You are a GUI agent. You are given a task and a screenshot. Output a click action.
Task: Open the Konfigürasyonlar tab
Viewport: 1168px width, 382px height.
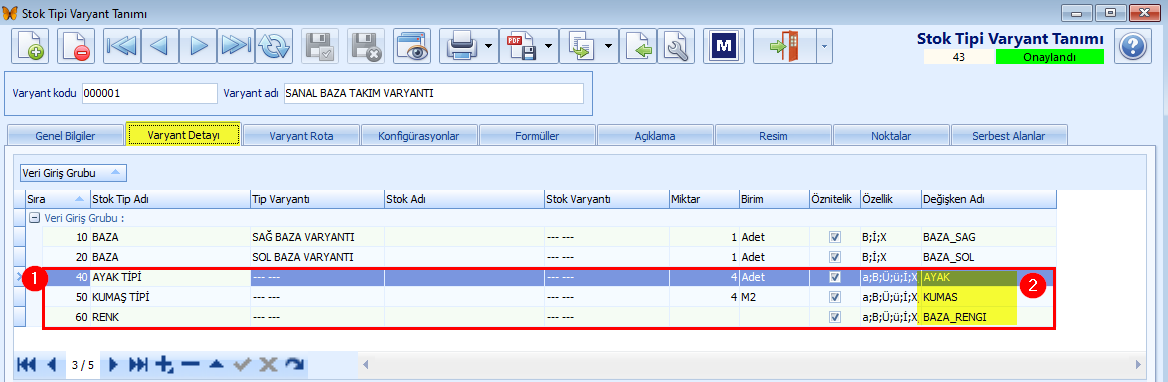pos(419,136)
